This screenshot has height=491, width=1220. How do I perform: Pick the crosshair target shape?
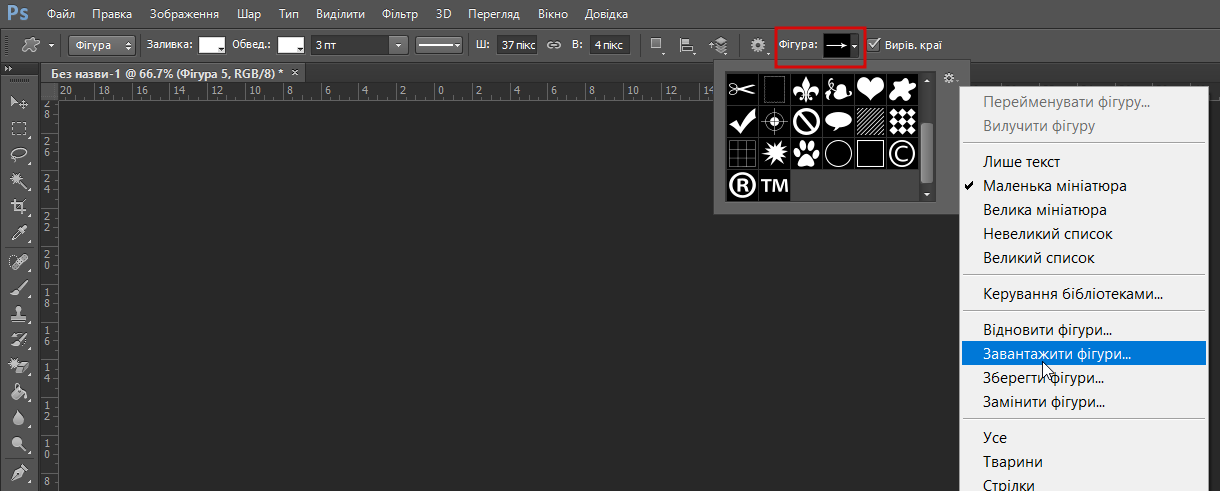click(774, 121)
